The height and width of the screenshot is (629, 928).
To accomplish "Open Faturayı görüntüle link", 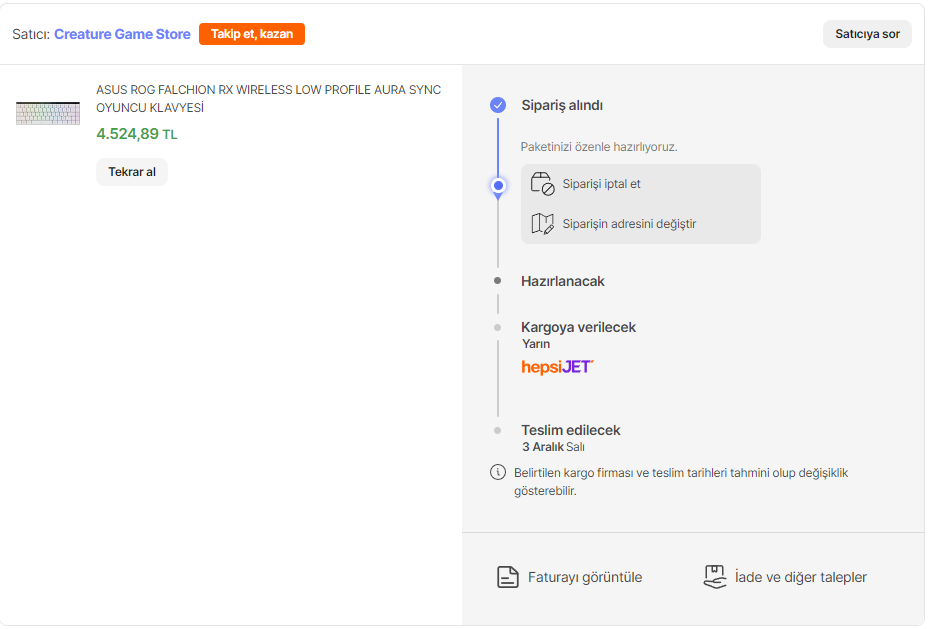I will (584, 577).
